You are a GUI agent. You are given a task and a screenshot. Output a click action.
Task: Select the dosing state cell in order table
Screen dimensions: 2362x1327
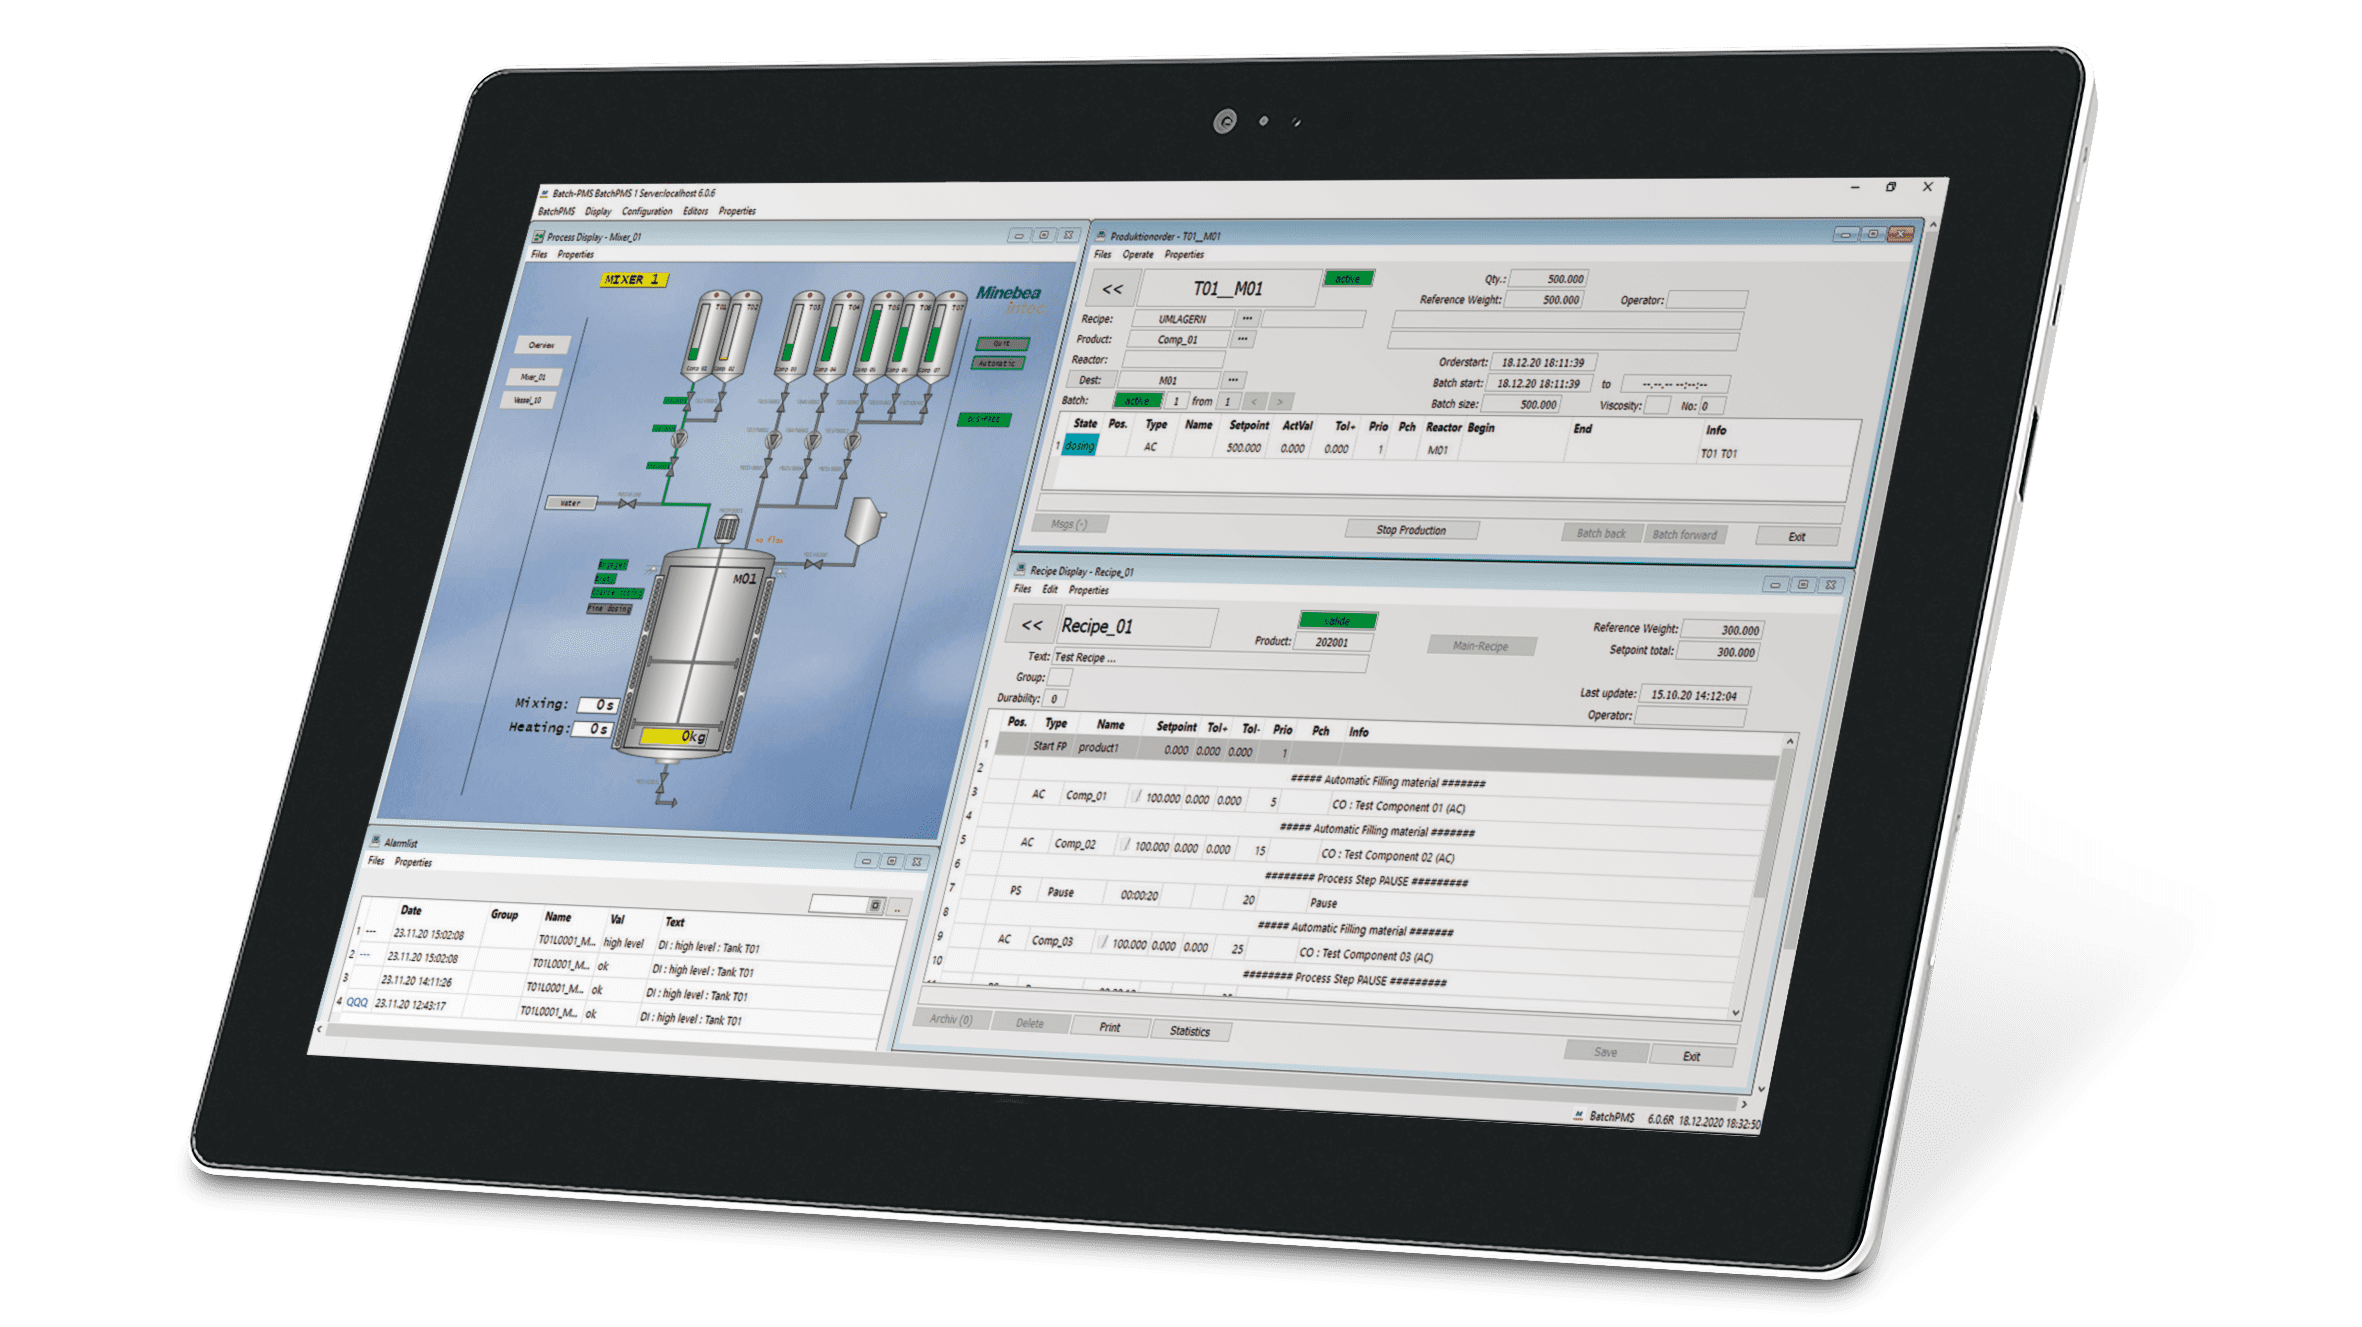click(1080, 446)
